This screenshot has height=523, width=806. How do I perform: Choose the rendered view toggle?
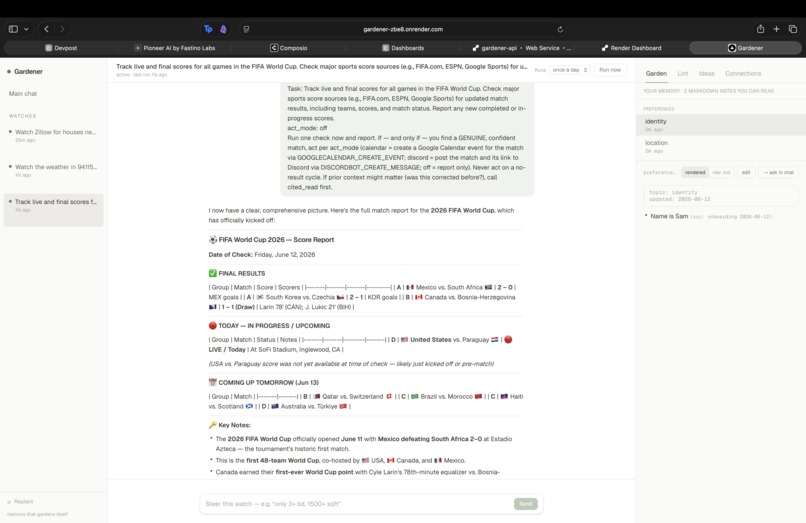point(695,172)
